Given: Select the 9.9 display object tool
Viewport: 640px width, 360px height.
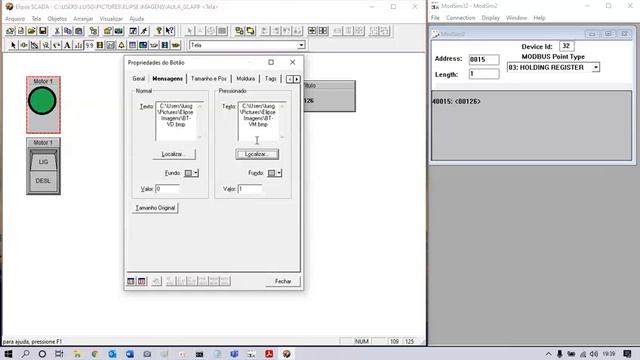Looking at the screenshot, I should tap(89, 45).
